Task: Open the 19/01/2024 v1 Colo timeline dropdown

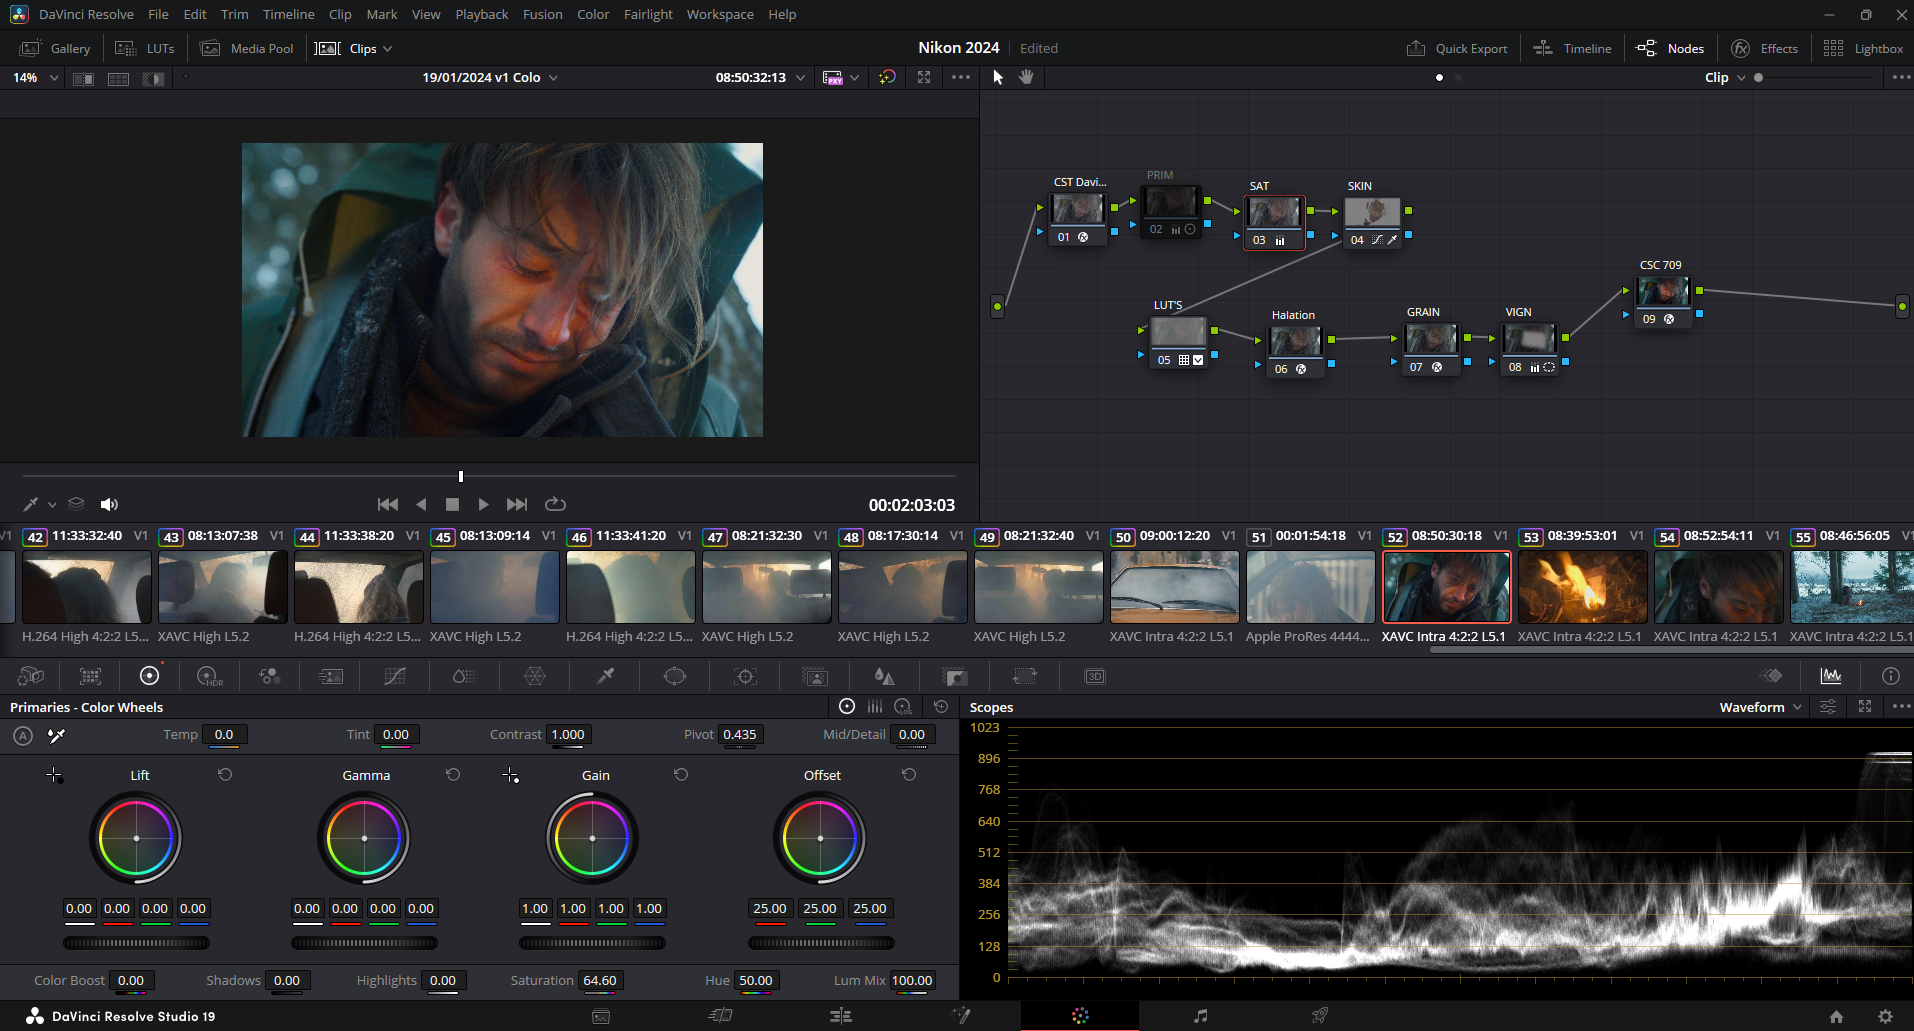Action: click(x=490, y=77)
